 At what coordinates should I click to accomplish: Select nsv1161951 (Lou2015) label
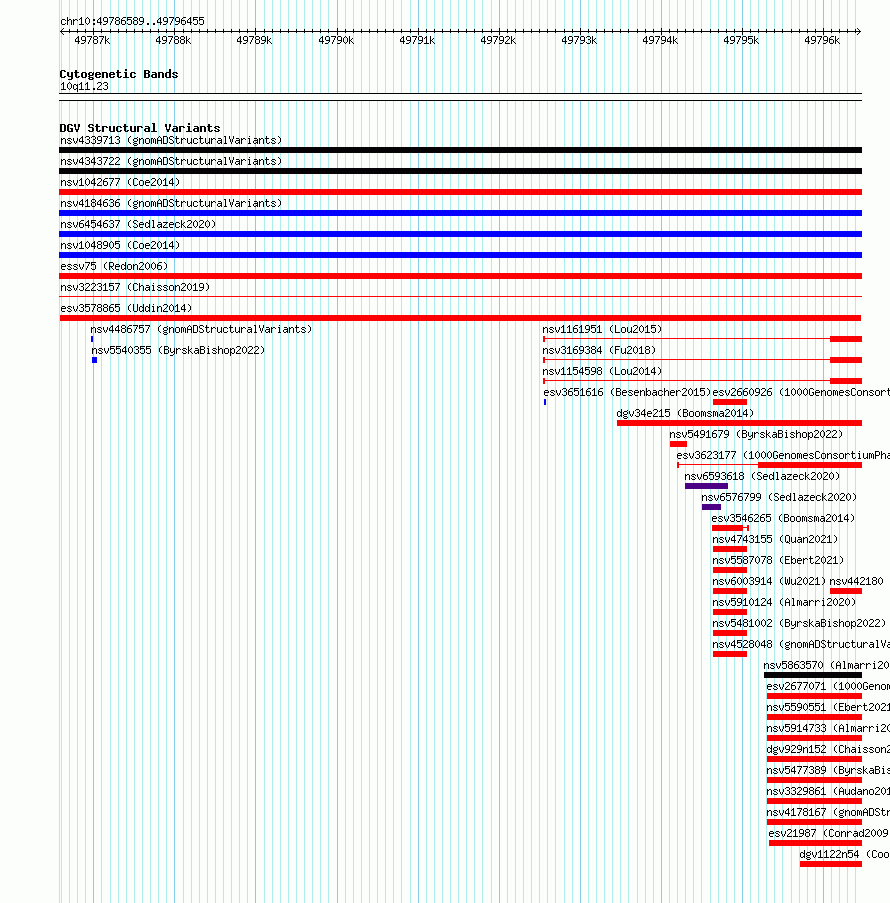coord(602,329)
